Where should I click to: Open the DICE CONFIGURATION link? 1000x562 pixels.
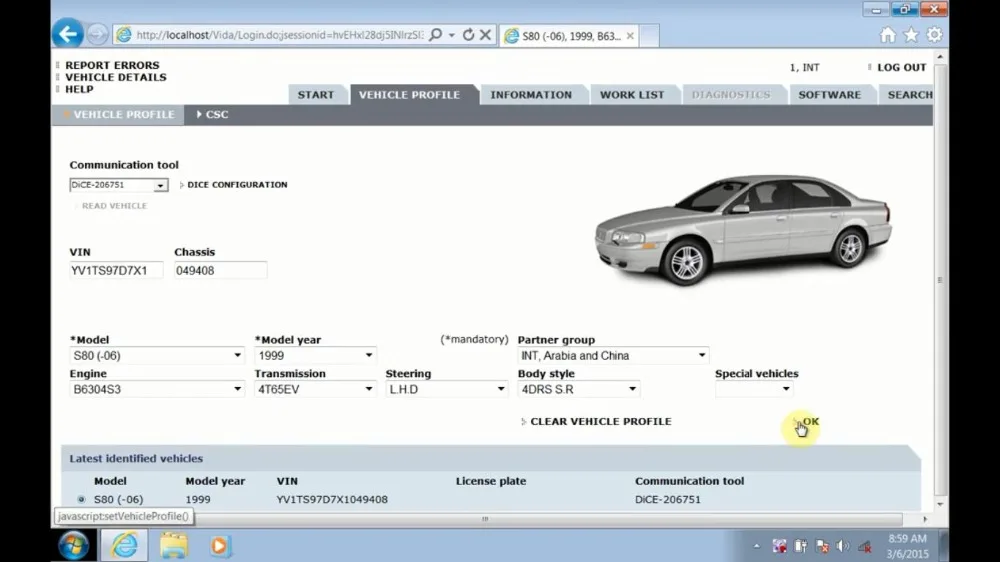(x=237, y=184)
